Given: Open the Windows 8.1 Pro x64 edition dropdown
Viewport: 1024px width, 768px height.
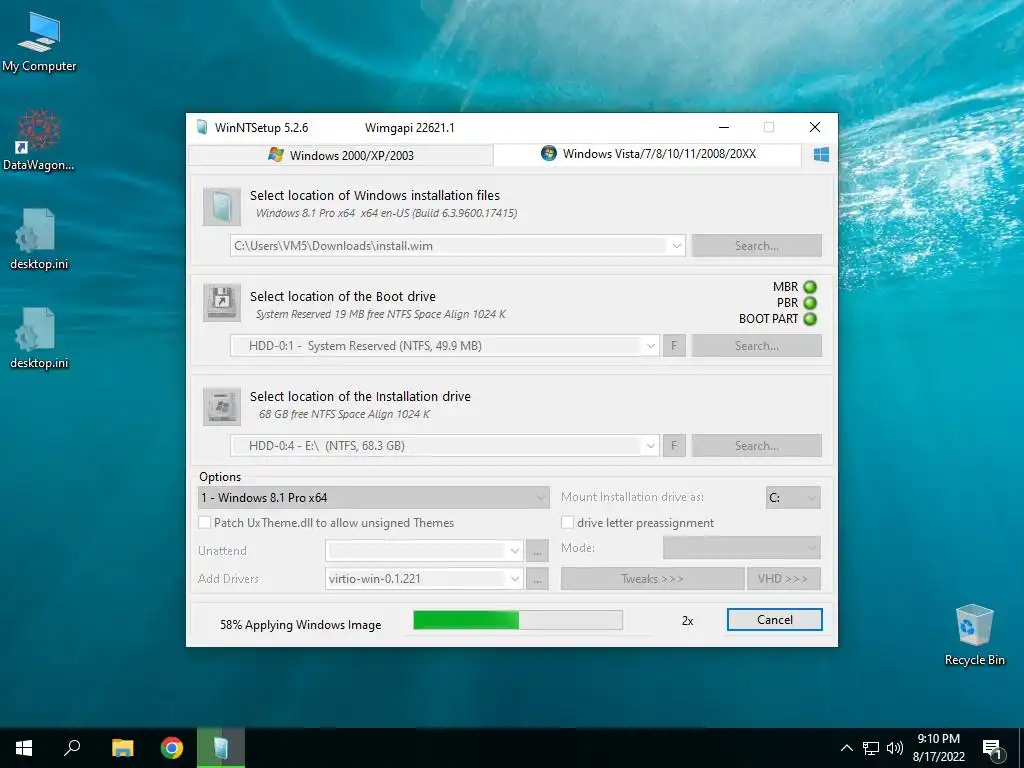Looking at the screenshot, I should [374, 498].
